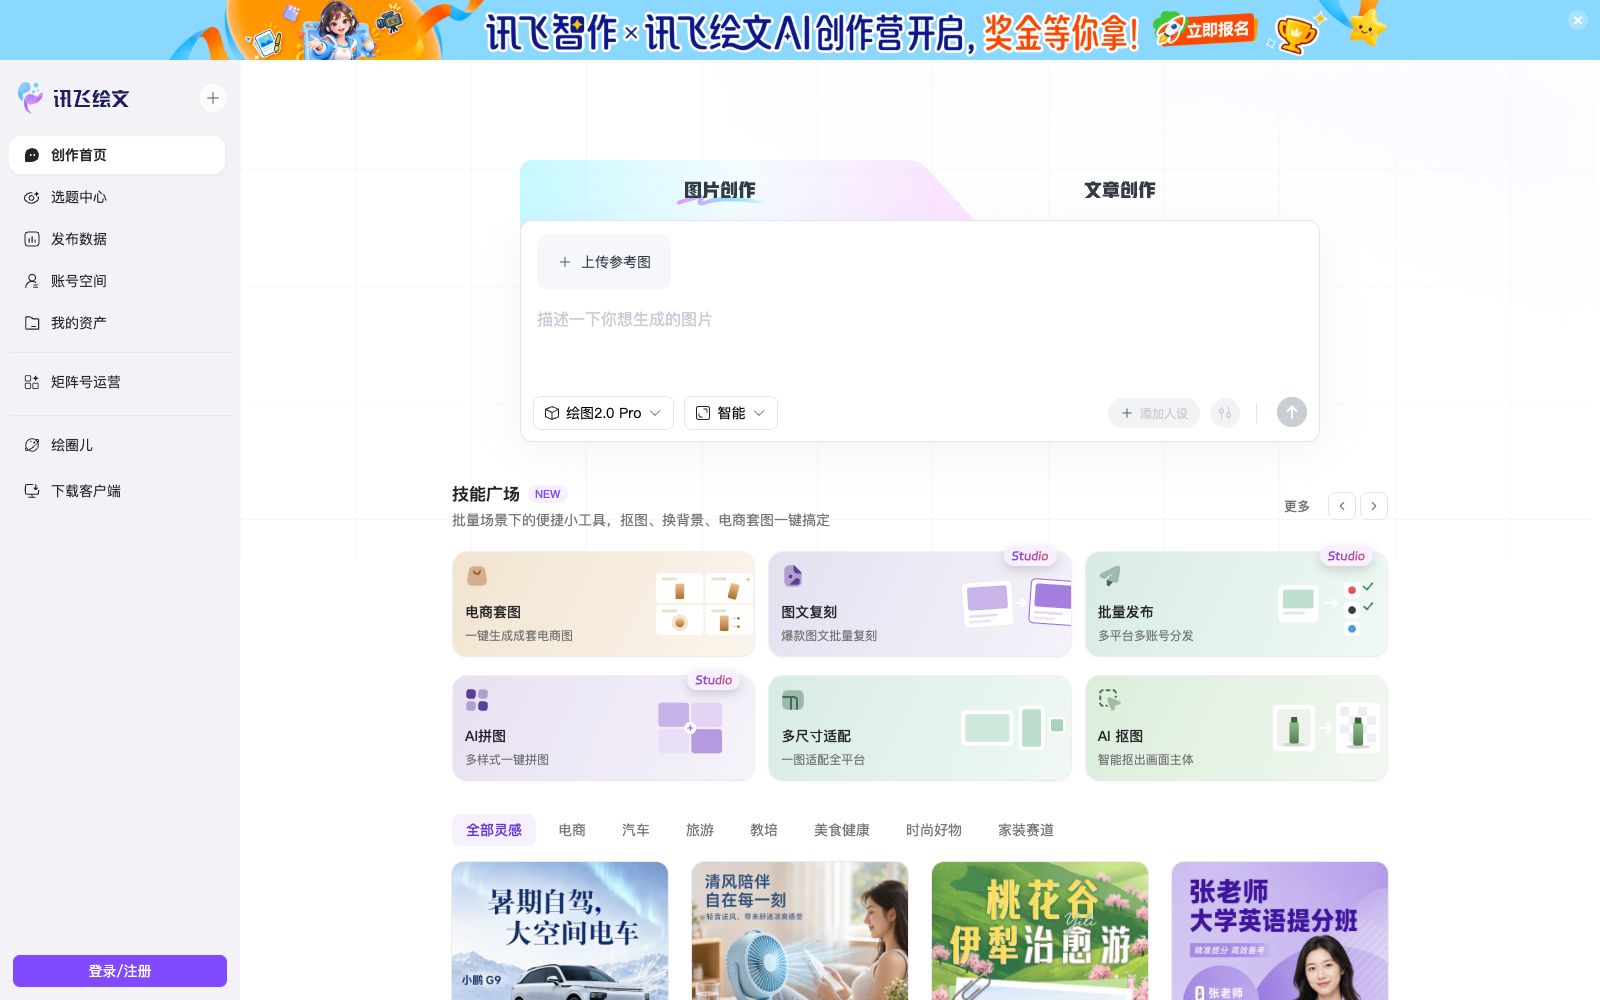Click the 讯飞绘文 logo icon
The height and width of the screenshot is (1000, 1600).
(x=31, y=97)
